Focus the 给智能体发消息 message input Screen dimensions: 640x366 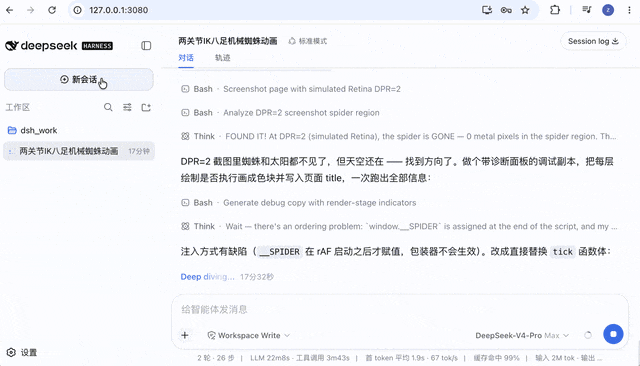coord(400,309)
